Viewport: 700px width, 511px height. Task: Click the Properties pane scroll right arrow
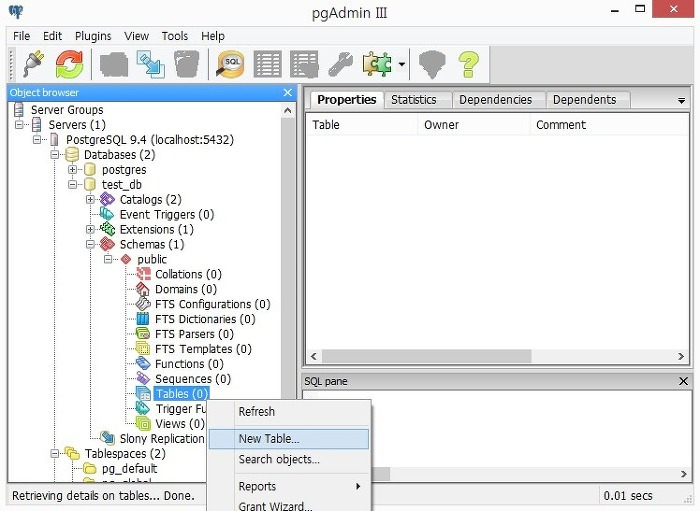pyautogui.click(x=681, y=356)
